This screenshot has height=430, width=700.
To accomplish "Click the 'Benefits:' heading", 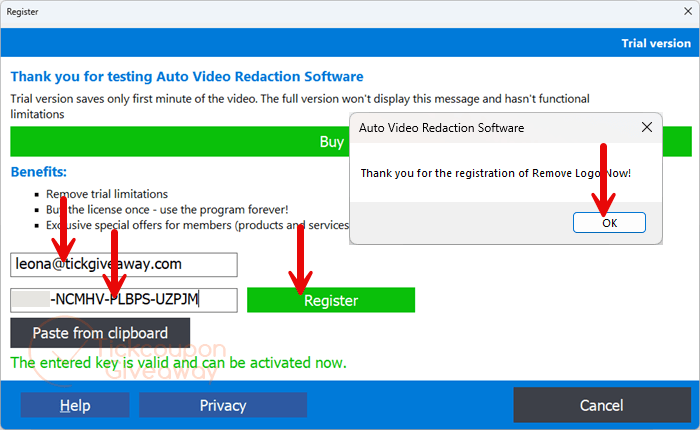I will click(39, 172).
